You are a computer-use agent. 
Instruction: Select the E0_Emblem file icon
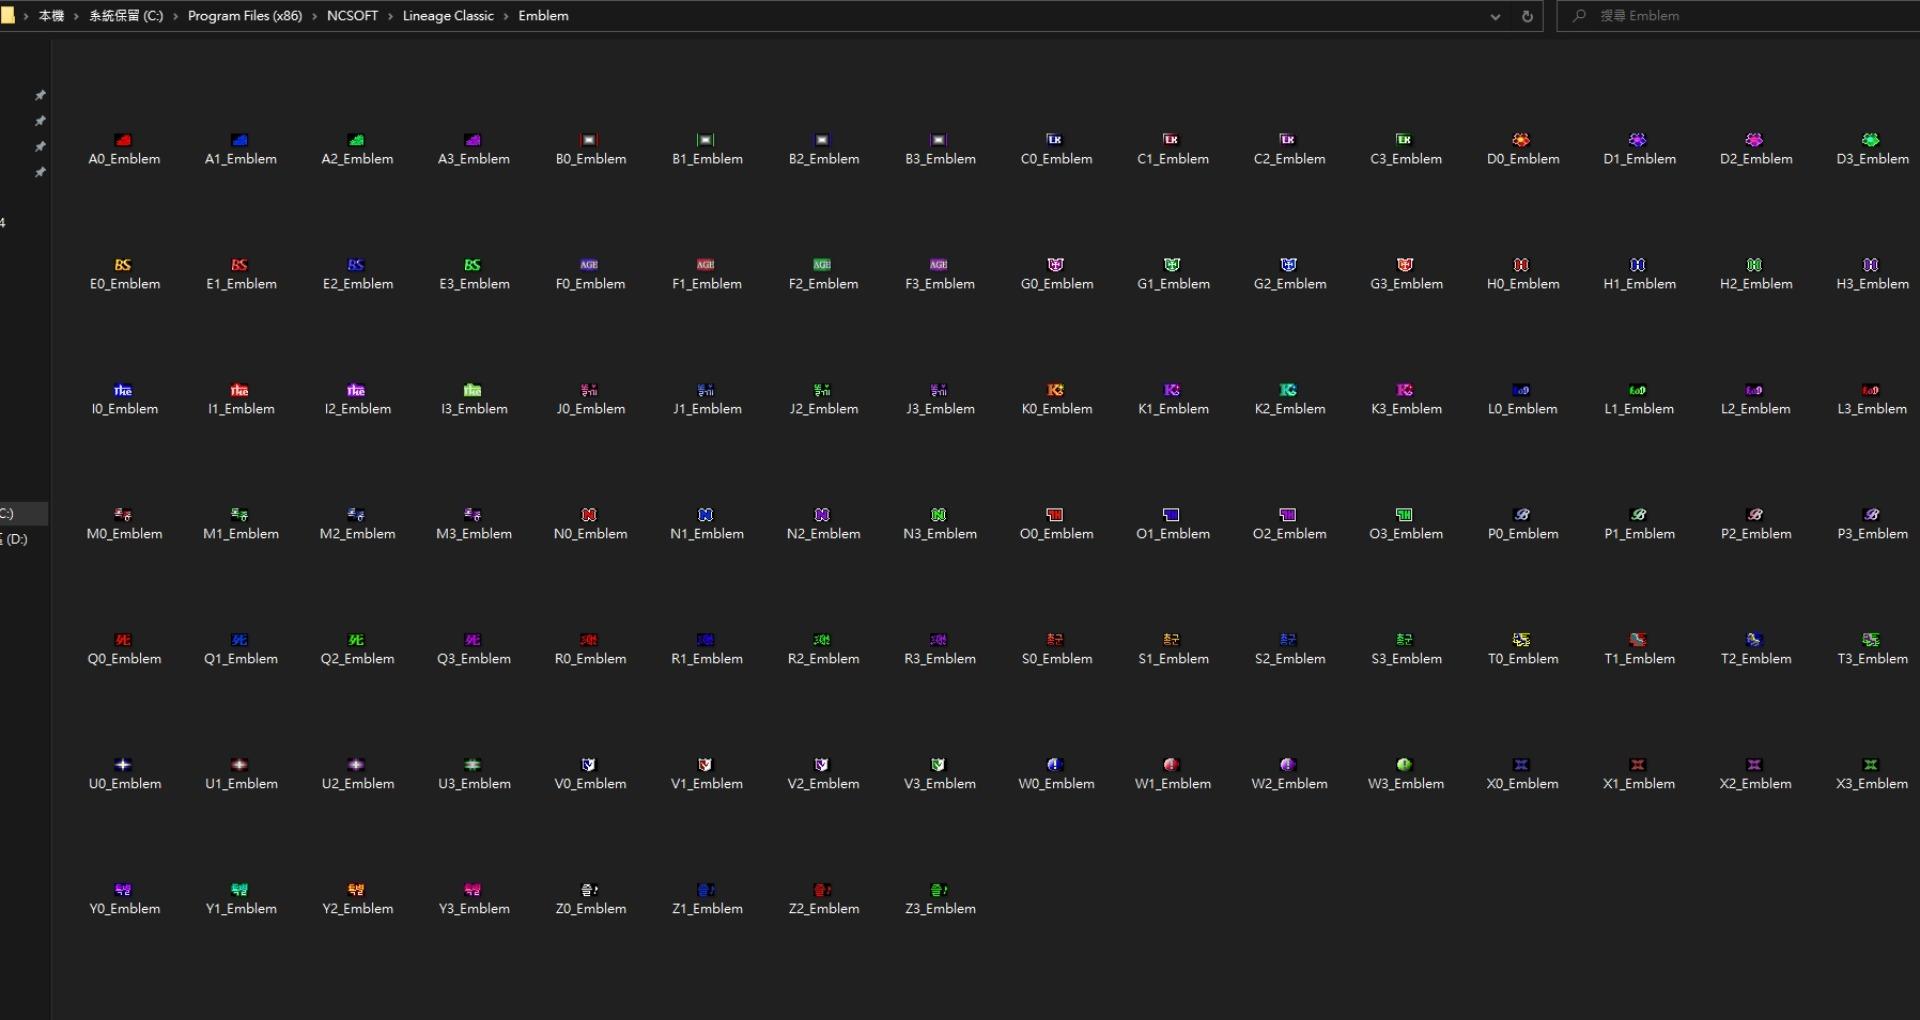tap(123, 265)
